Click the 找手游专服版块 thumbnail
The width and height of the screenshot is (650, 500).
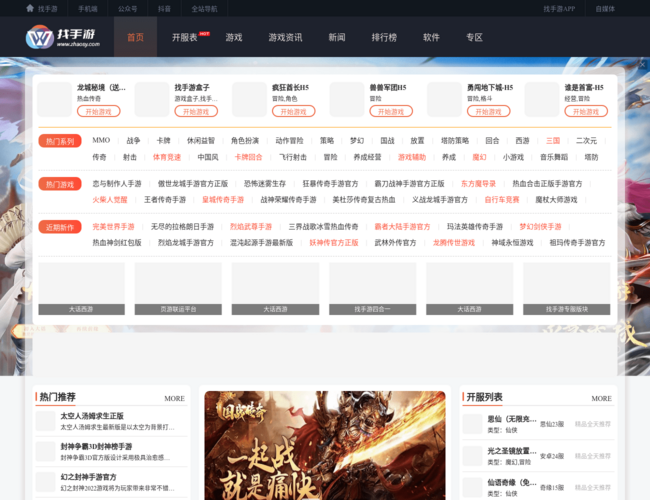click(x=567, y=289)
